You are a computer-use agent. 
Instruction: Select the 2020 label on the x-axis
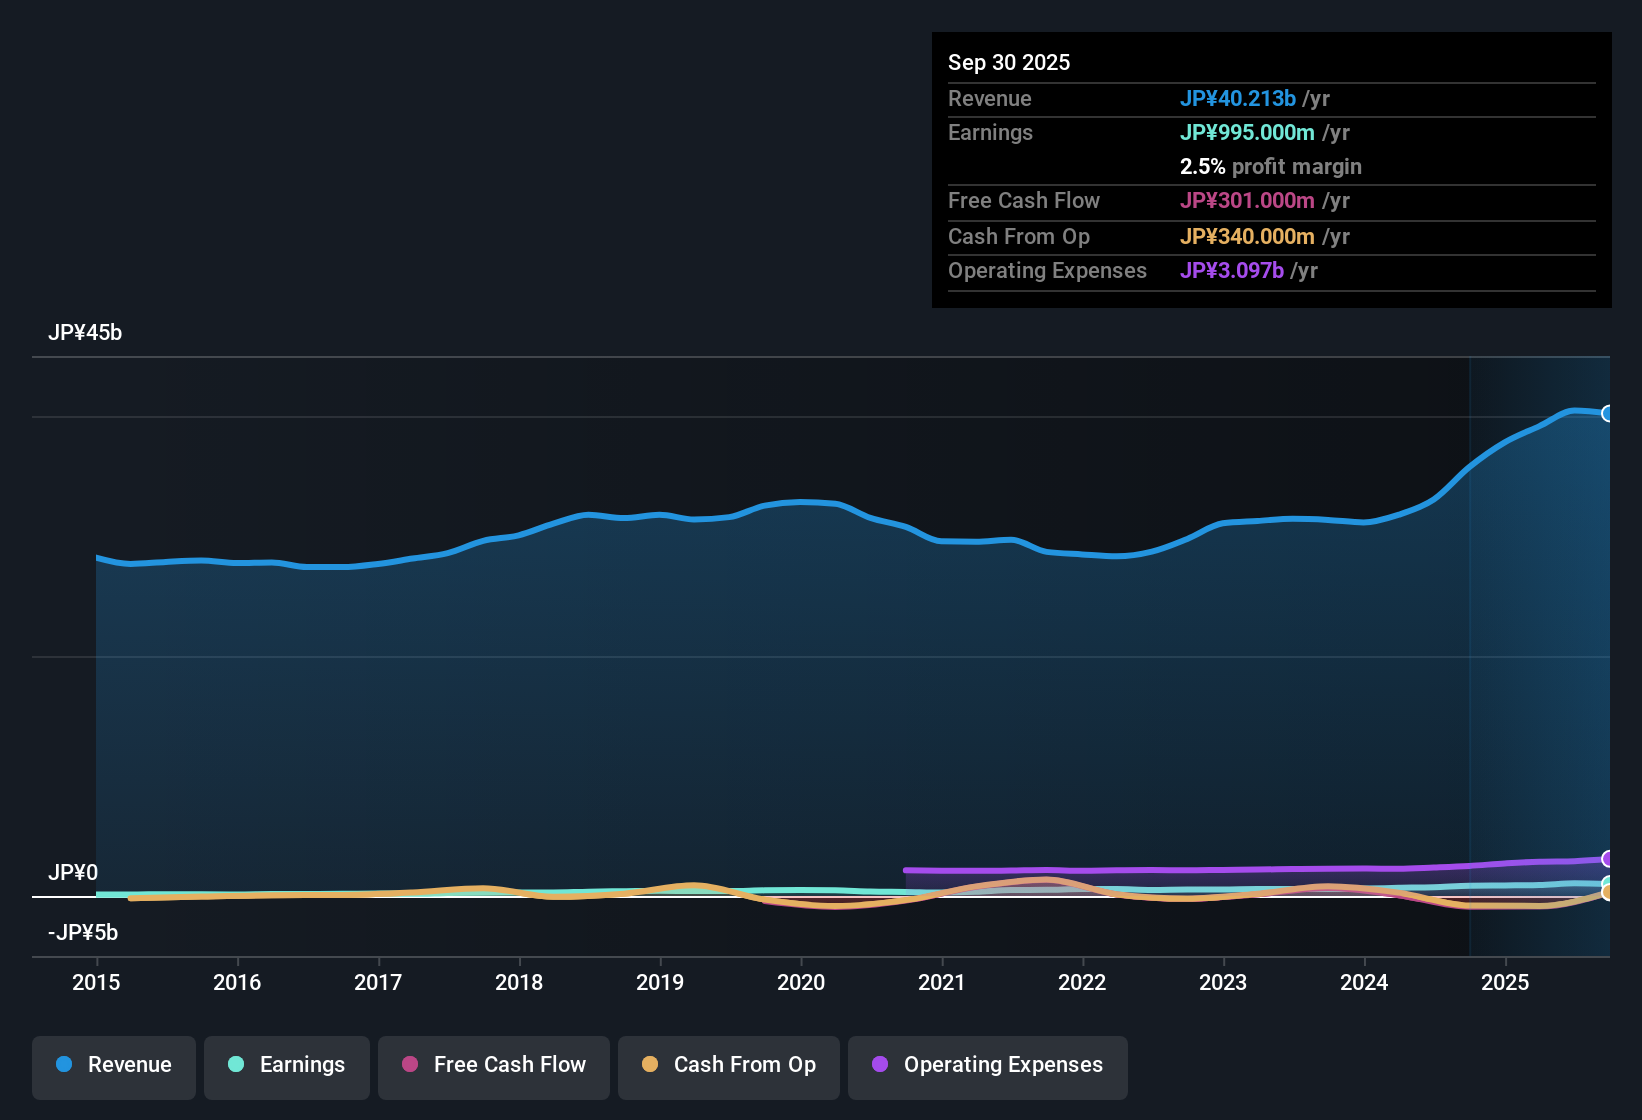801,983
